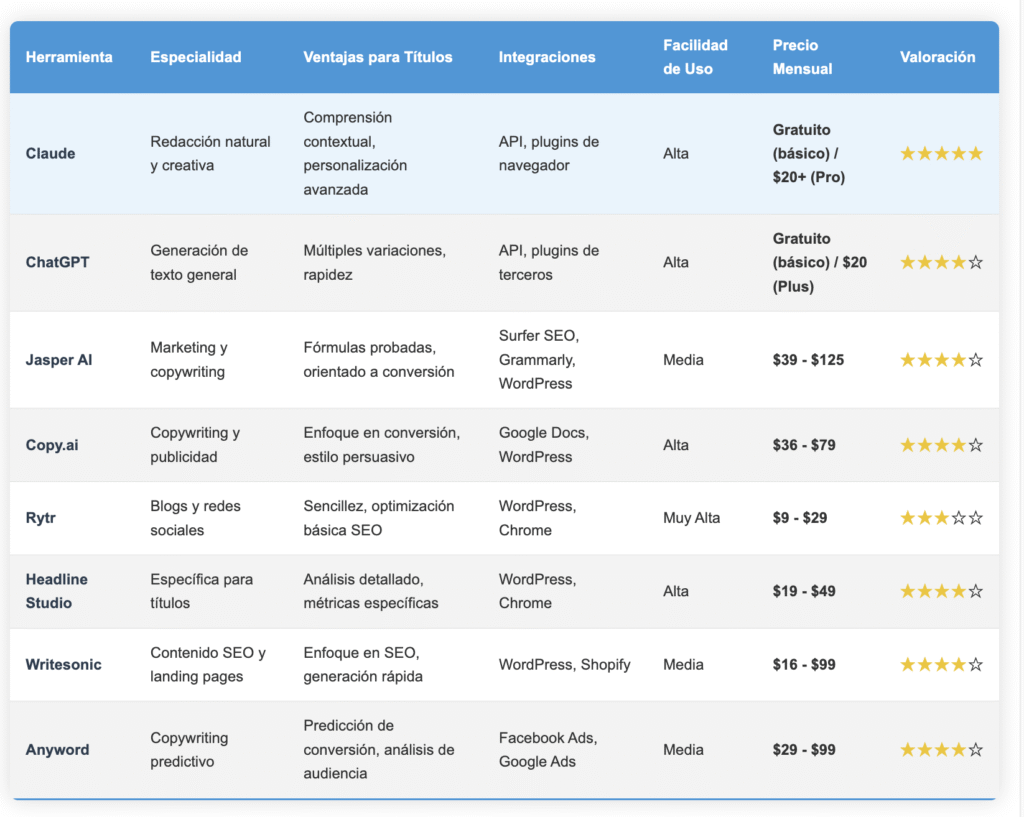Select the ChatGPT tool name
1024x817 pixels.
57,263
